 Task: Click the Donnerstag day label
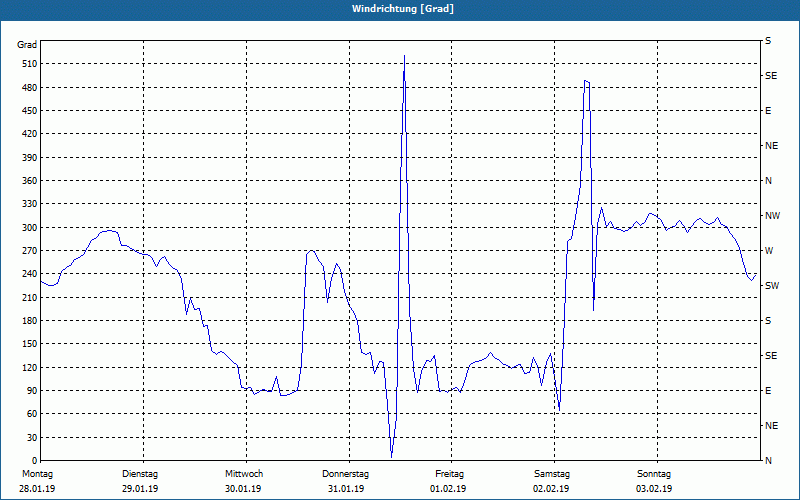pos(345,474)
